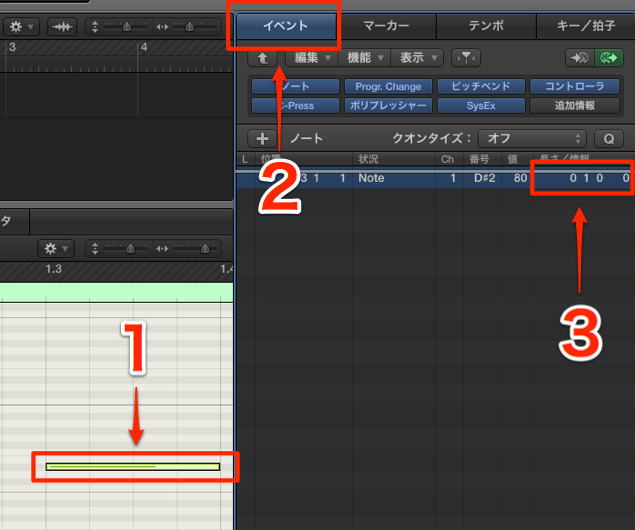Viewport: 635px width, 530px height.
Task: Toggle the 追加情報 filter button
Action: coord(574,106)
